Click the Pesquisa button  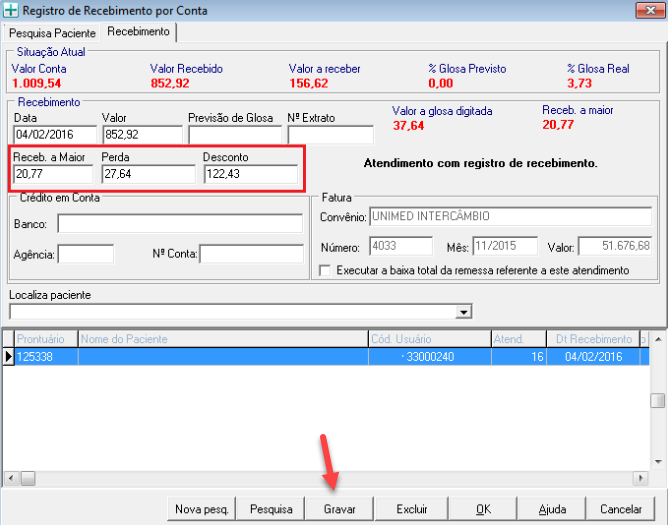coord(271,509)
